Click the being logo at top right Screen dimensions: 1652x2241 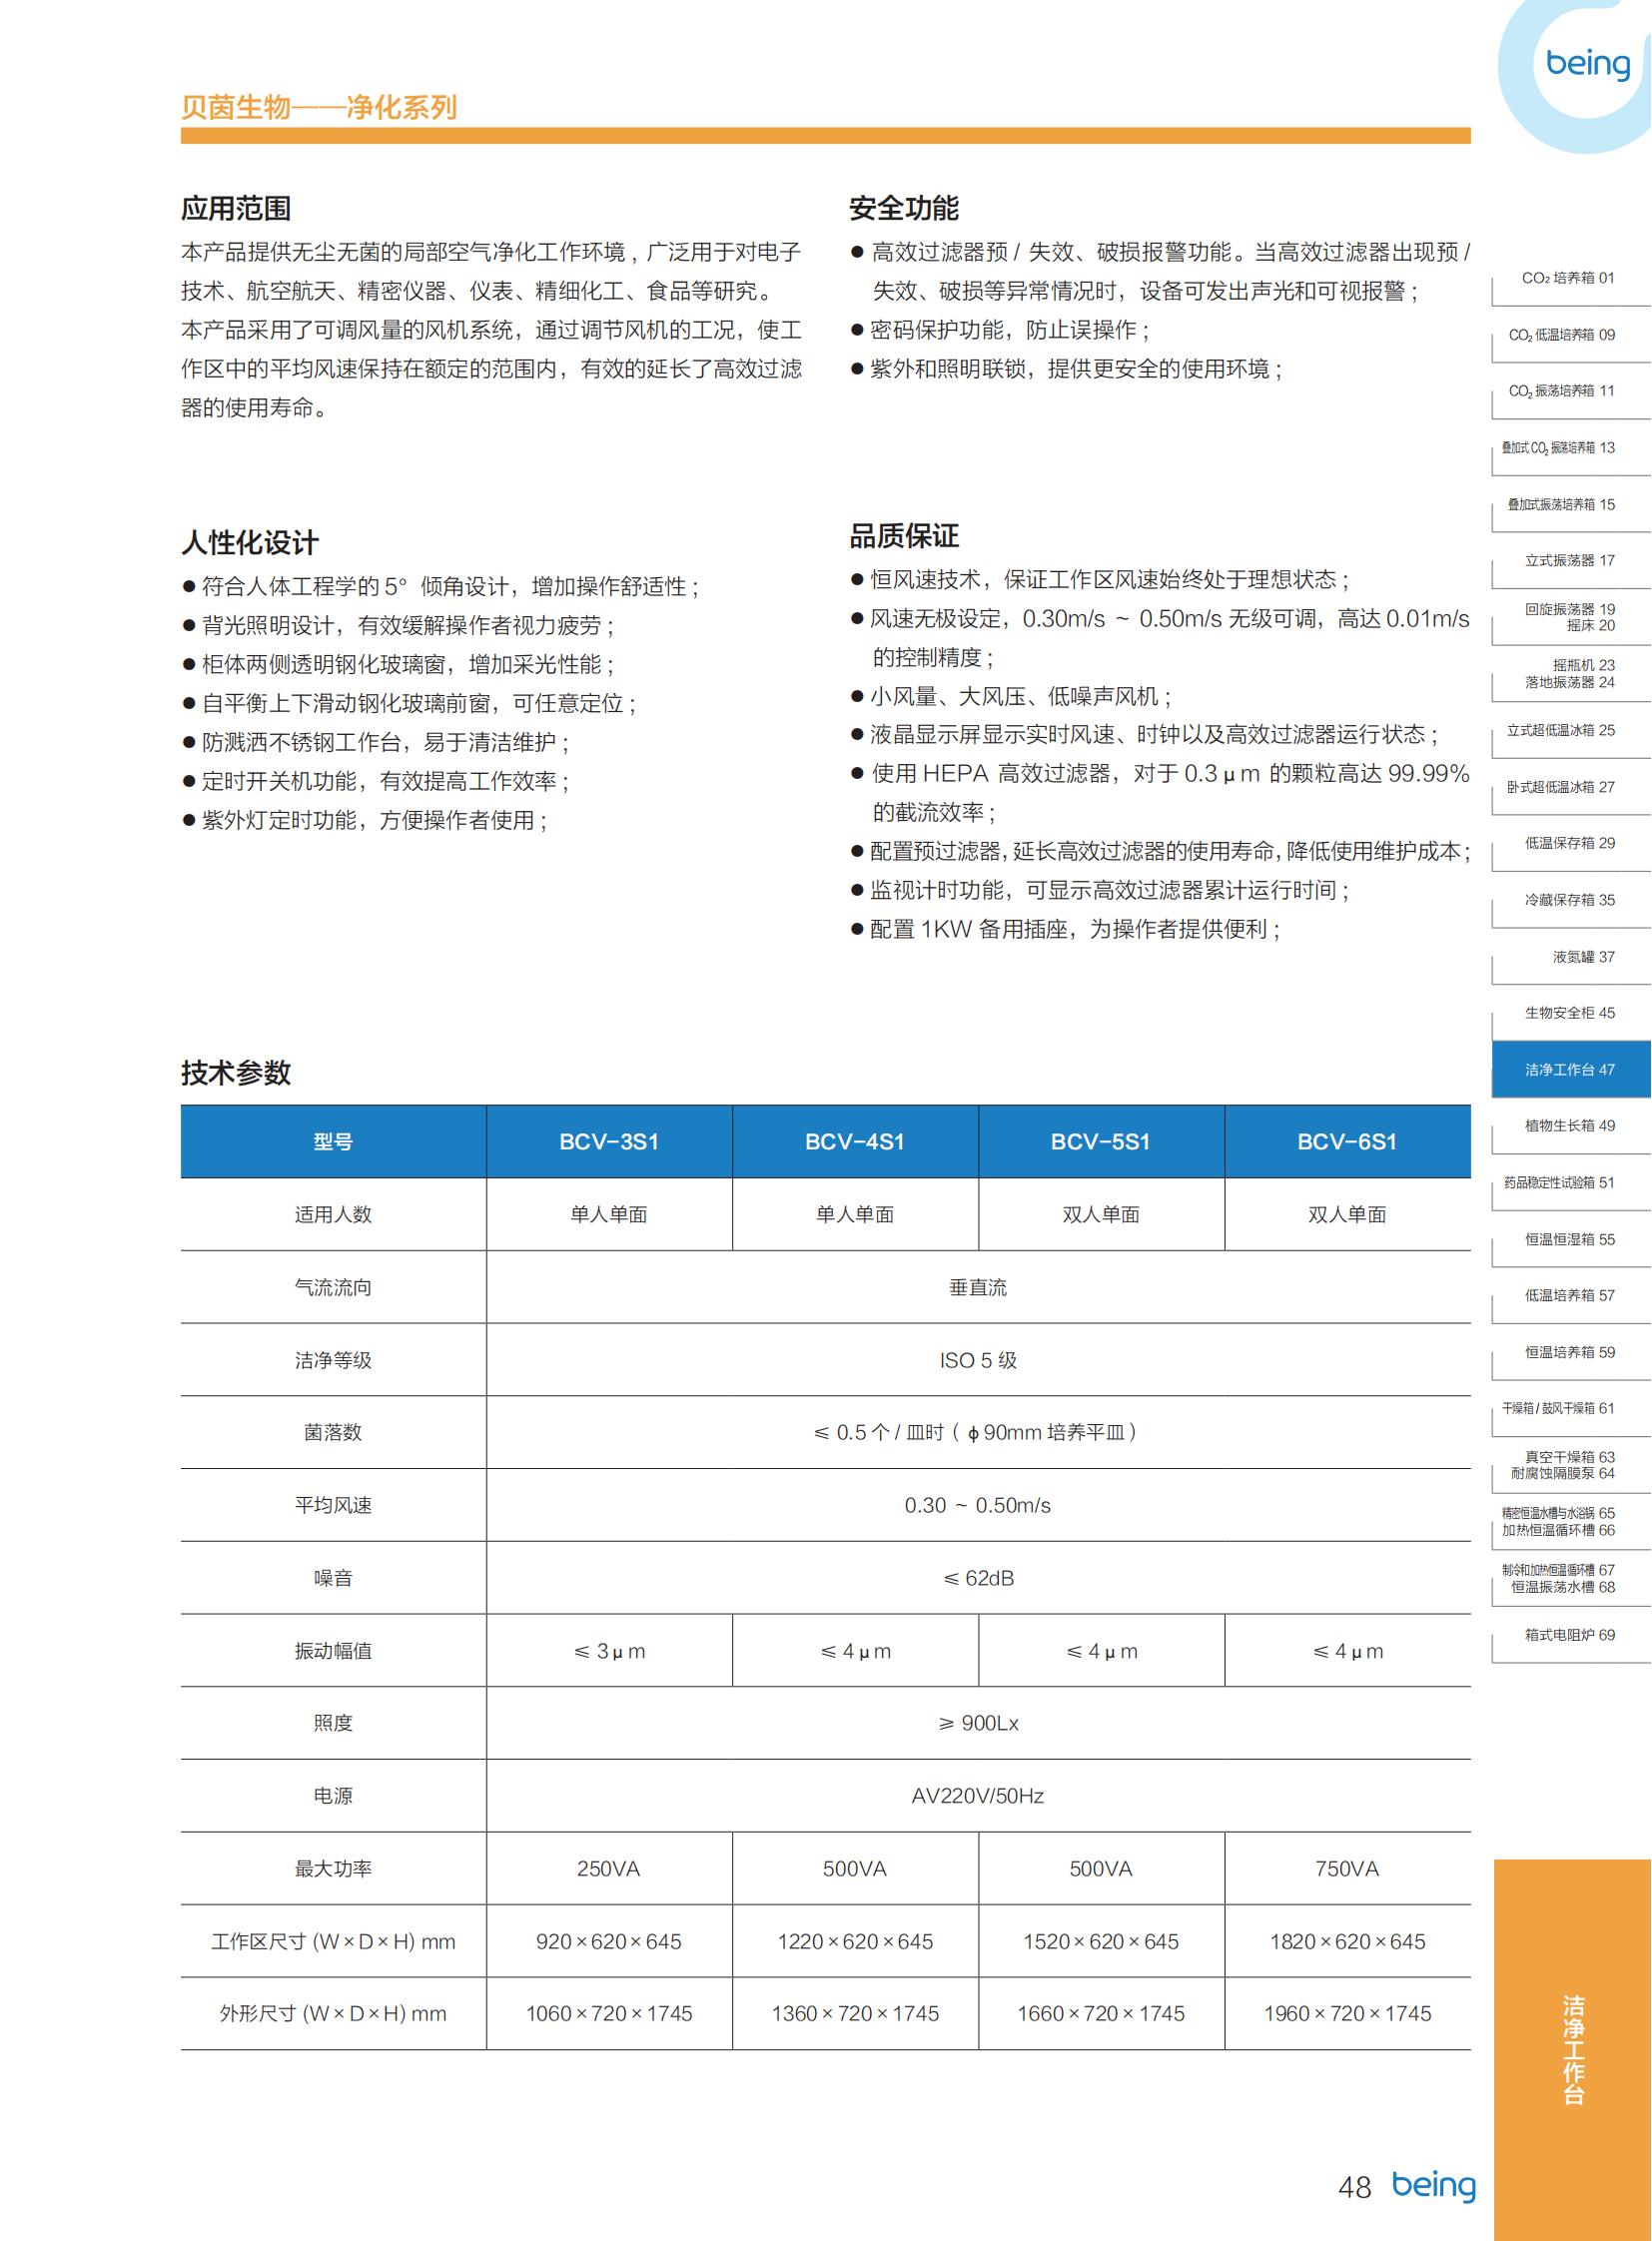point(1587,64)
